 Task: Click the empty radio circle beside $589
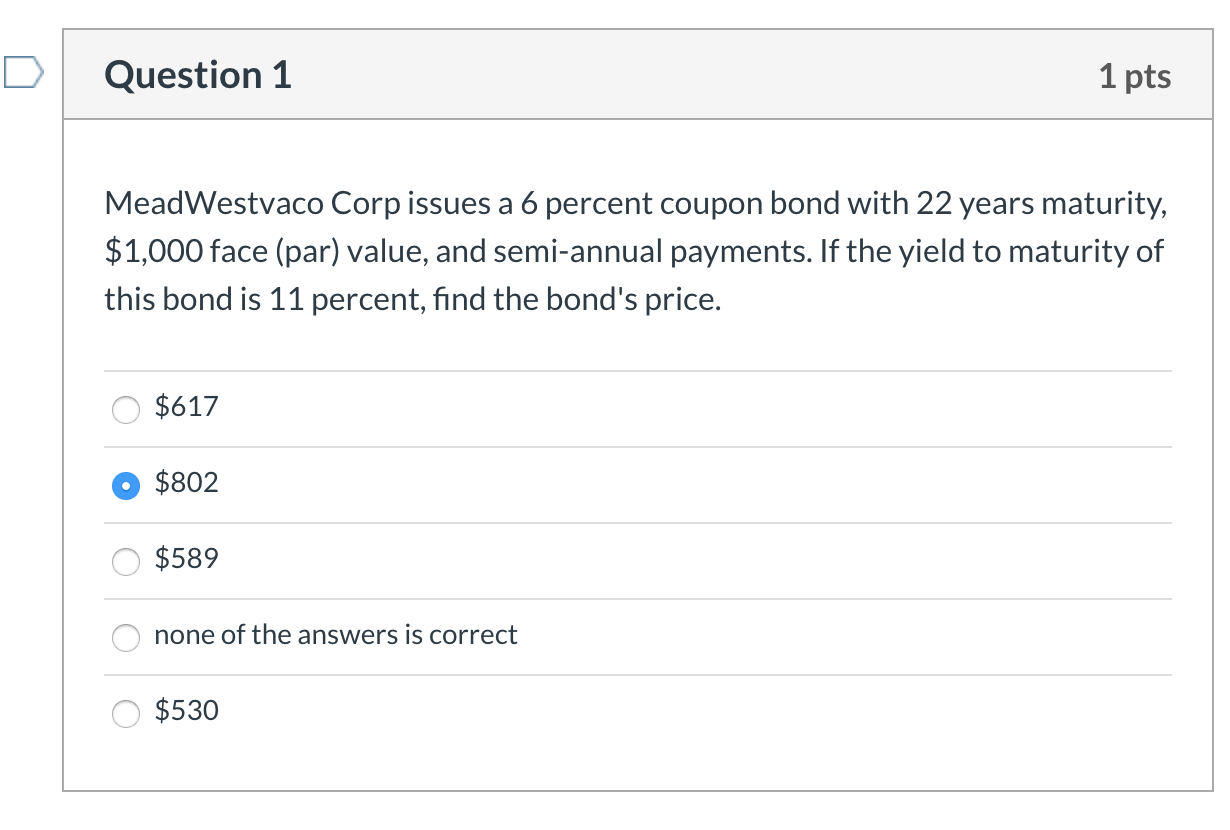(125, 561)
